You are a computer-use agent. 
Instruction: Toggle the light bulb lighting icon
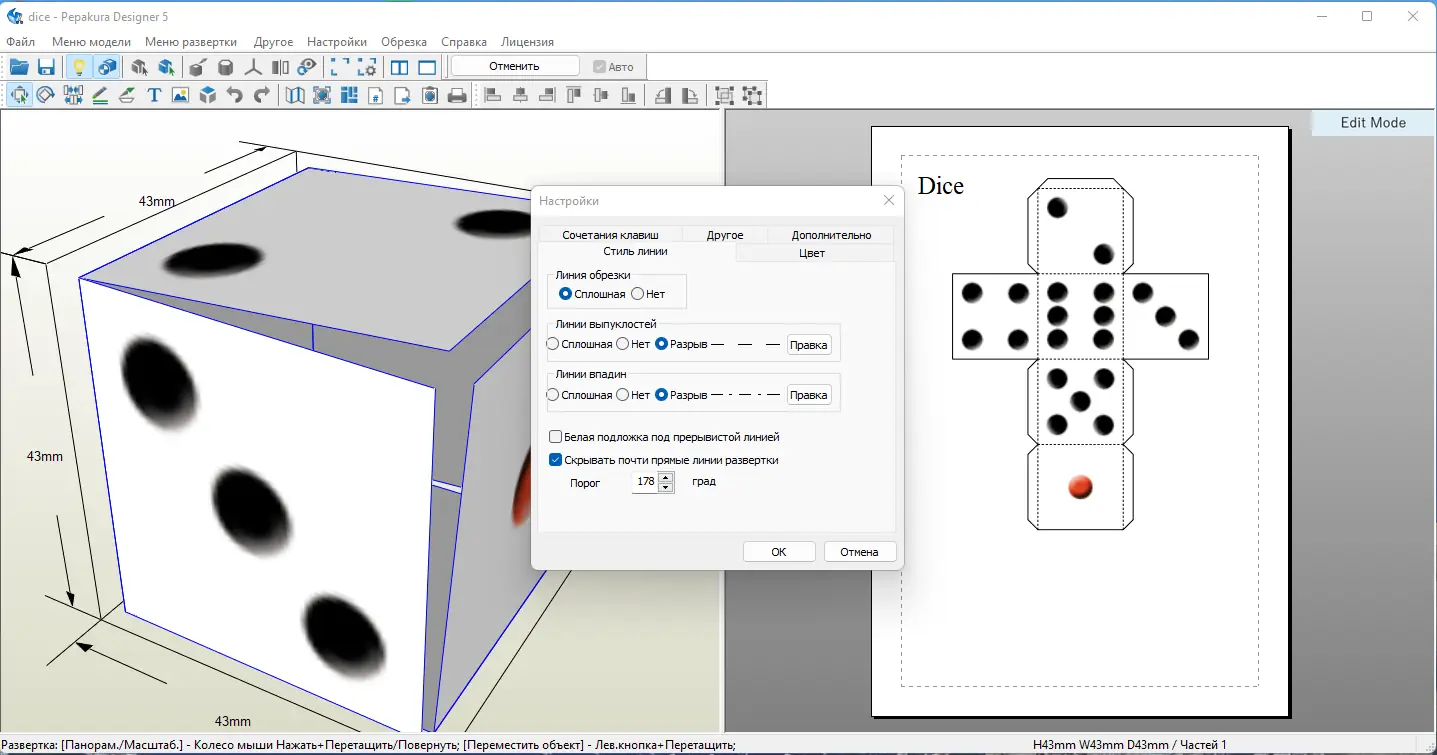coord(78,67)
